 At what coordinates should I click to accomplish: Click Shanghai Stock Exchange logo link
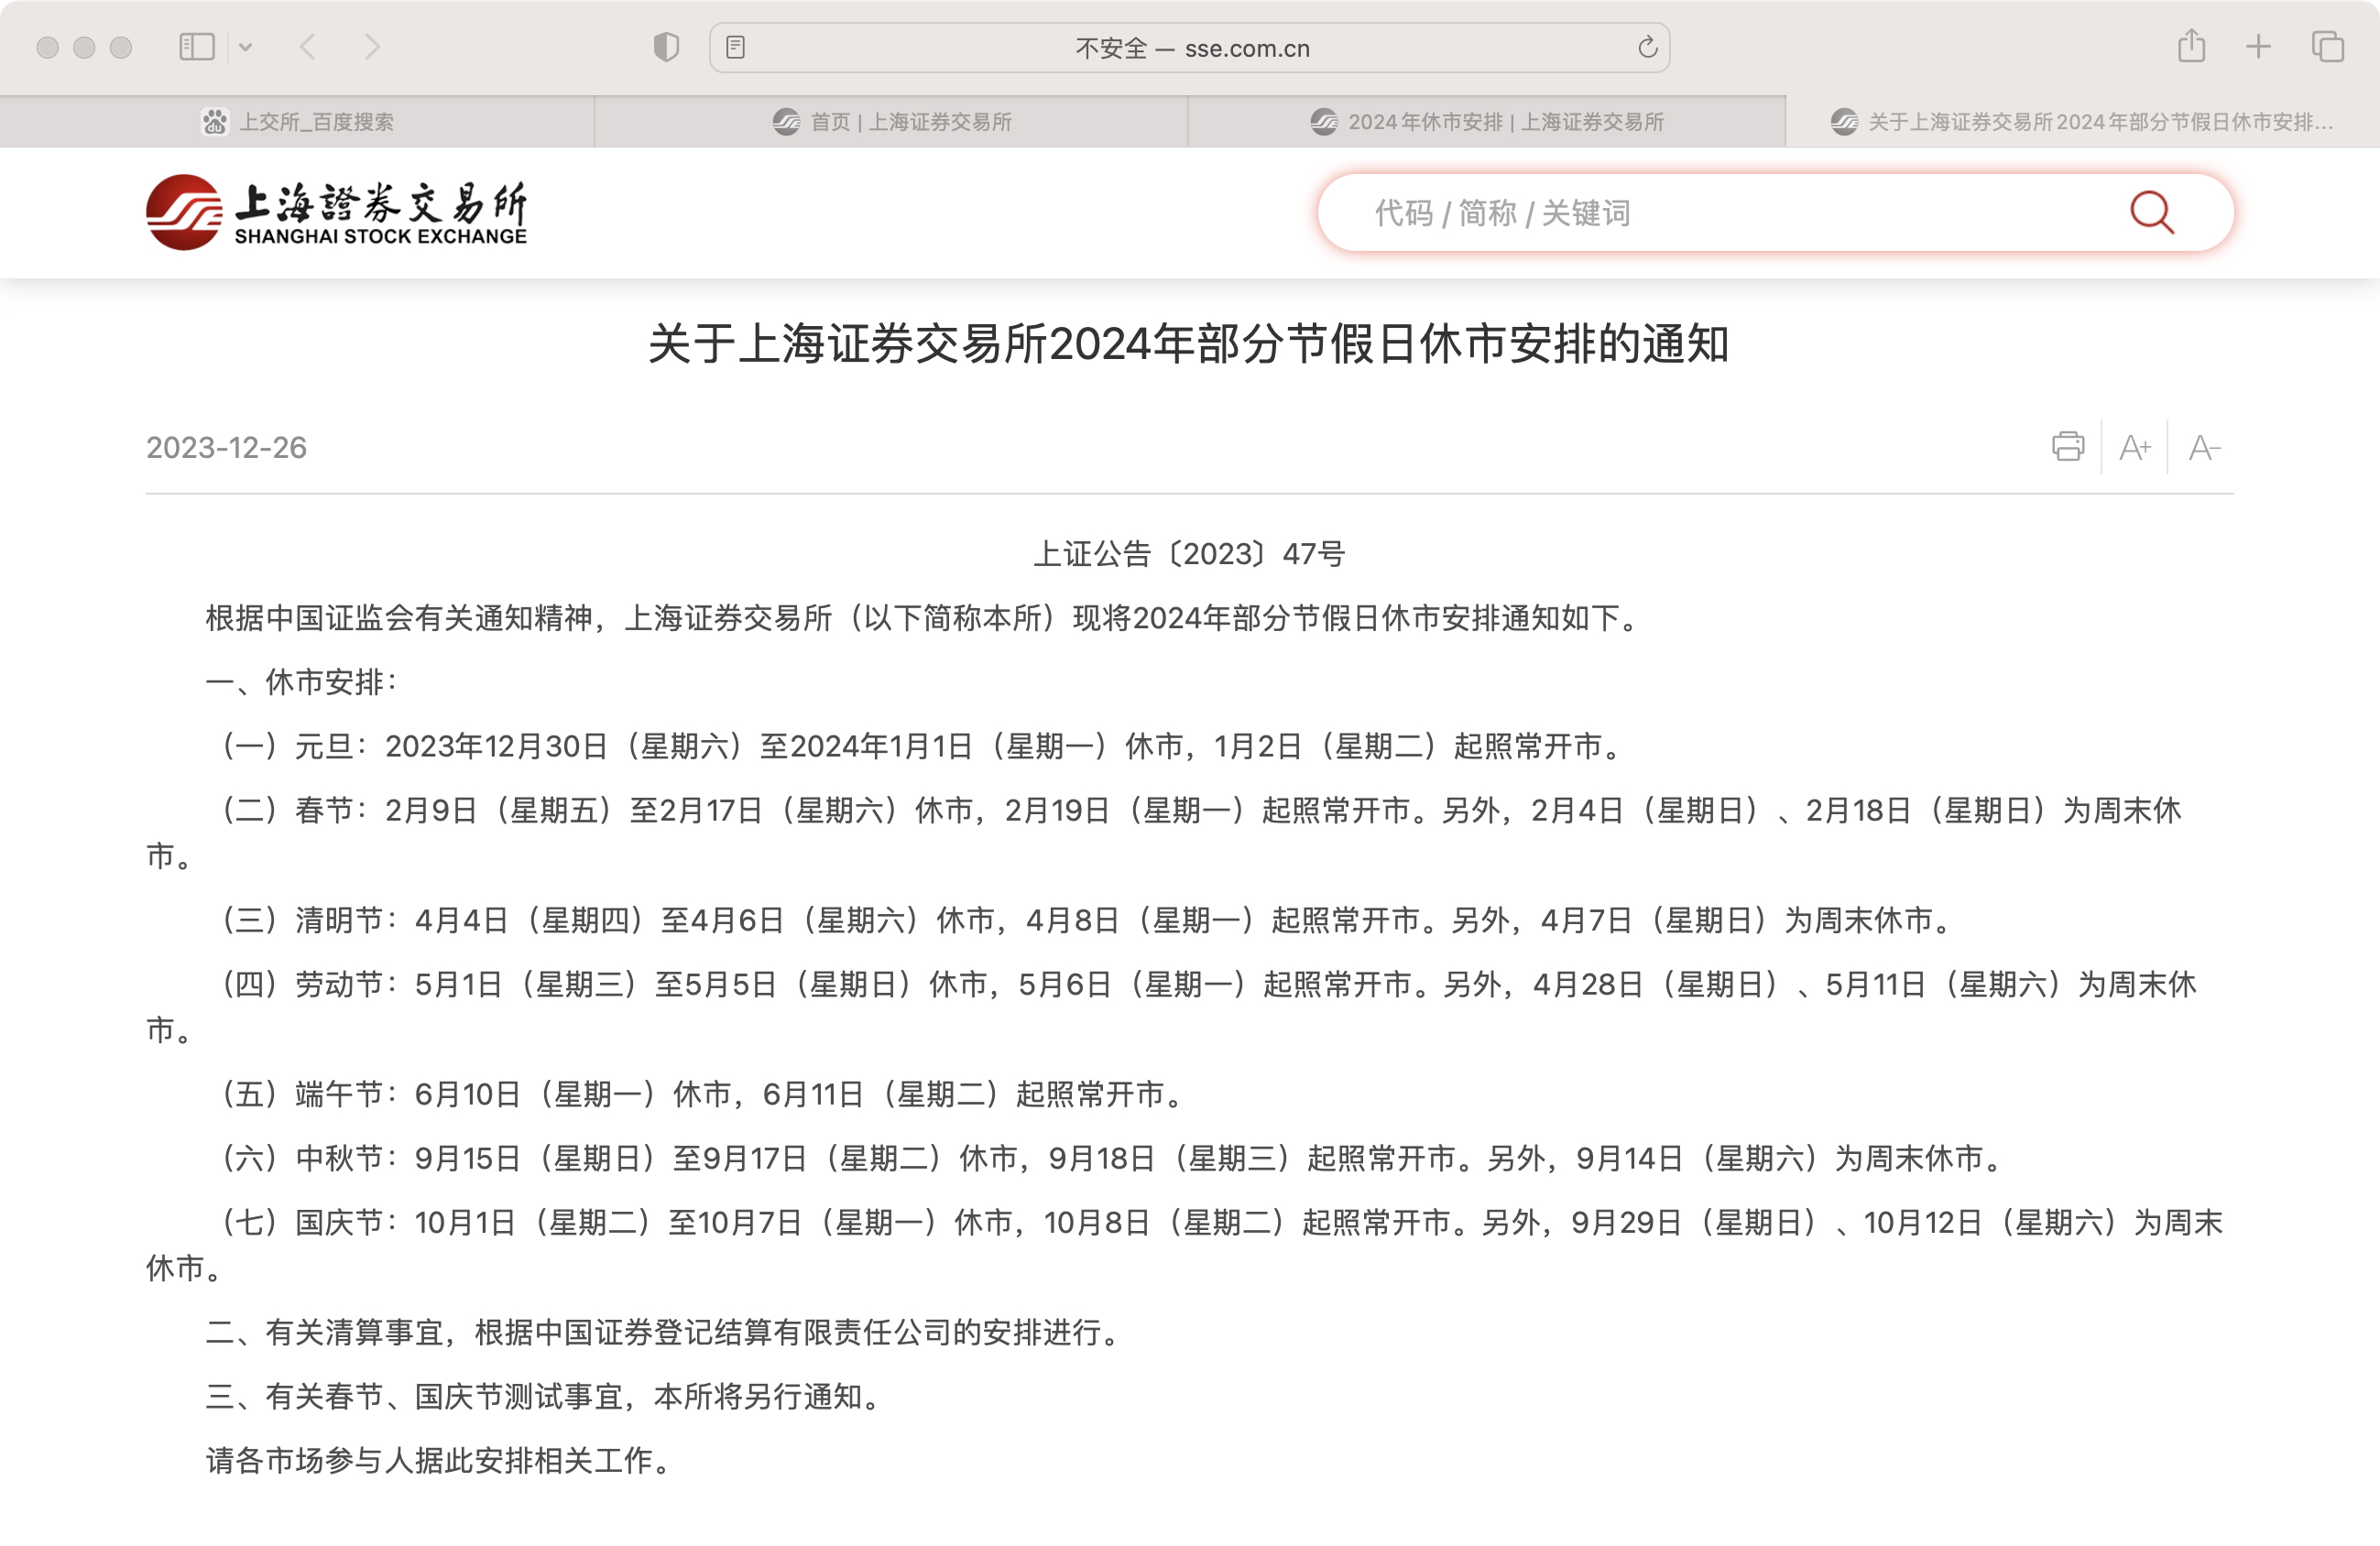(x=336, y=212)
